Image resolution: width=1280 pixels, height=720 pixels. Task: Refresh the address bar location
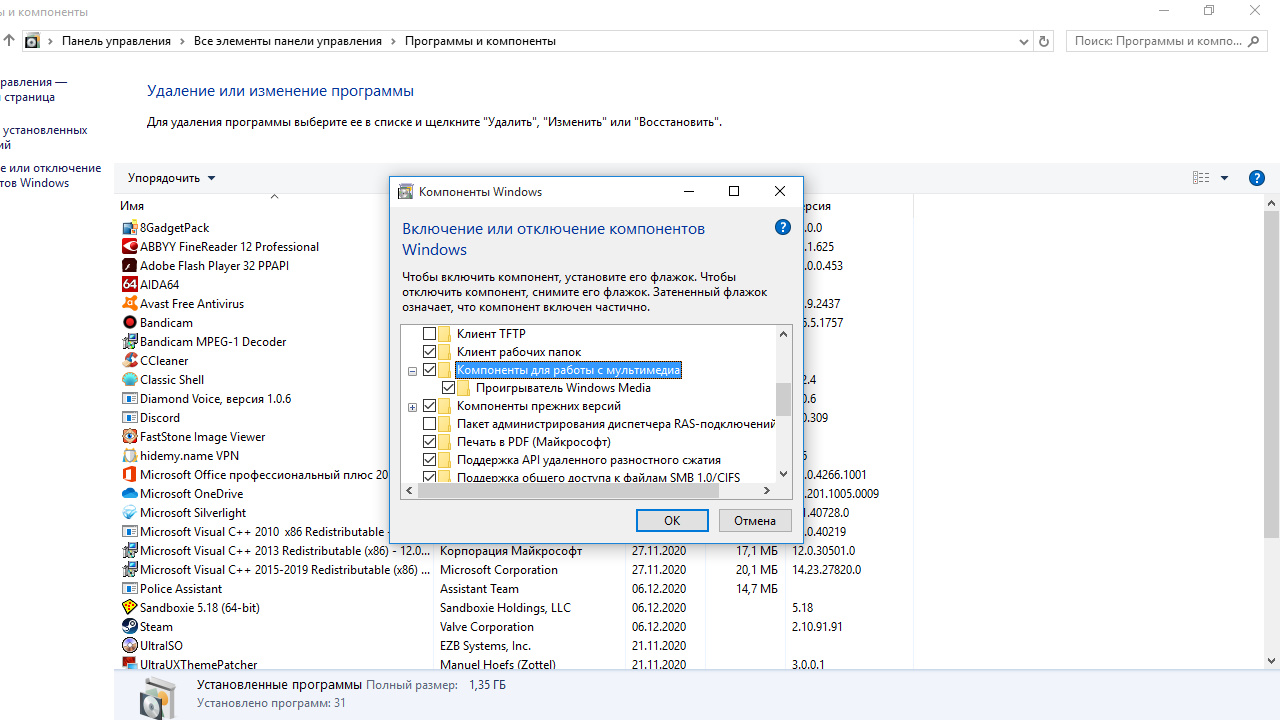coord(1045,41)
